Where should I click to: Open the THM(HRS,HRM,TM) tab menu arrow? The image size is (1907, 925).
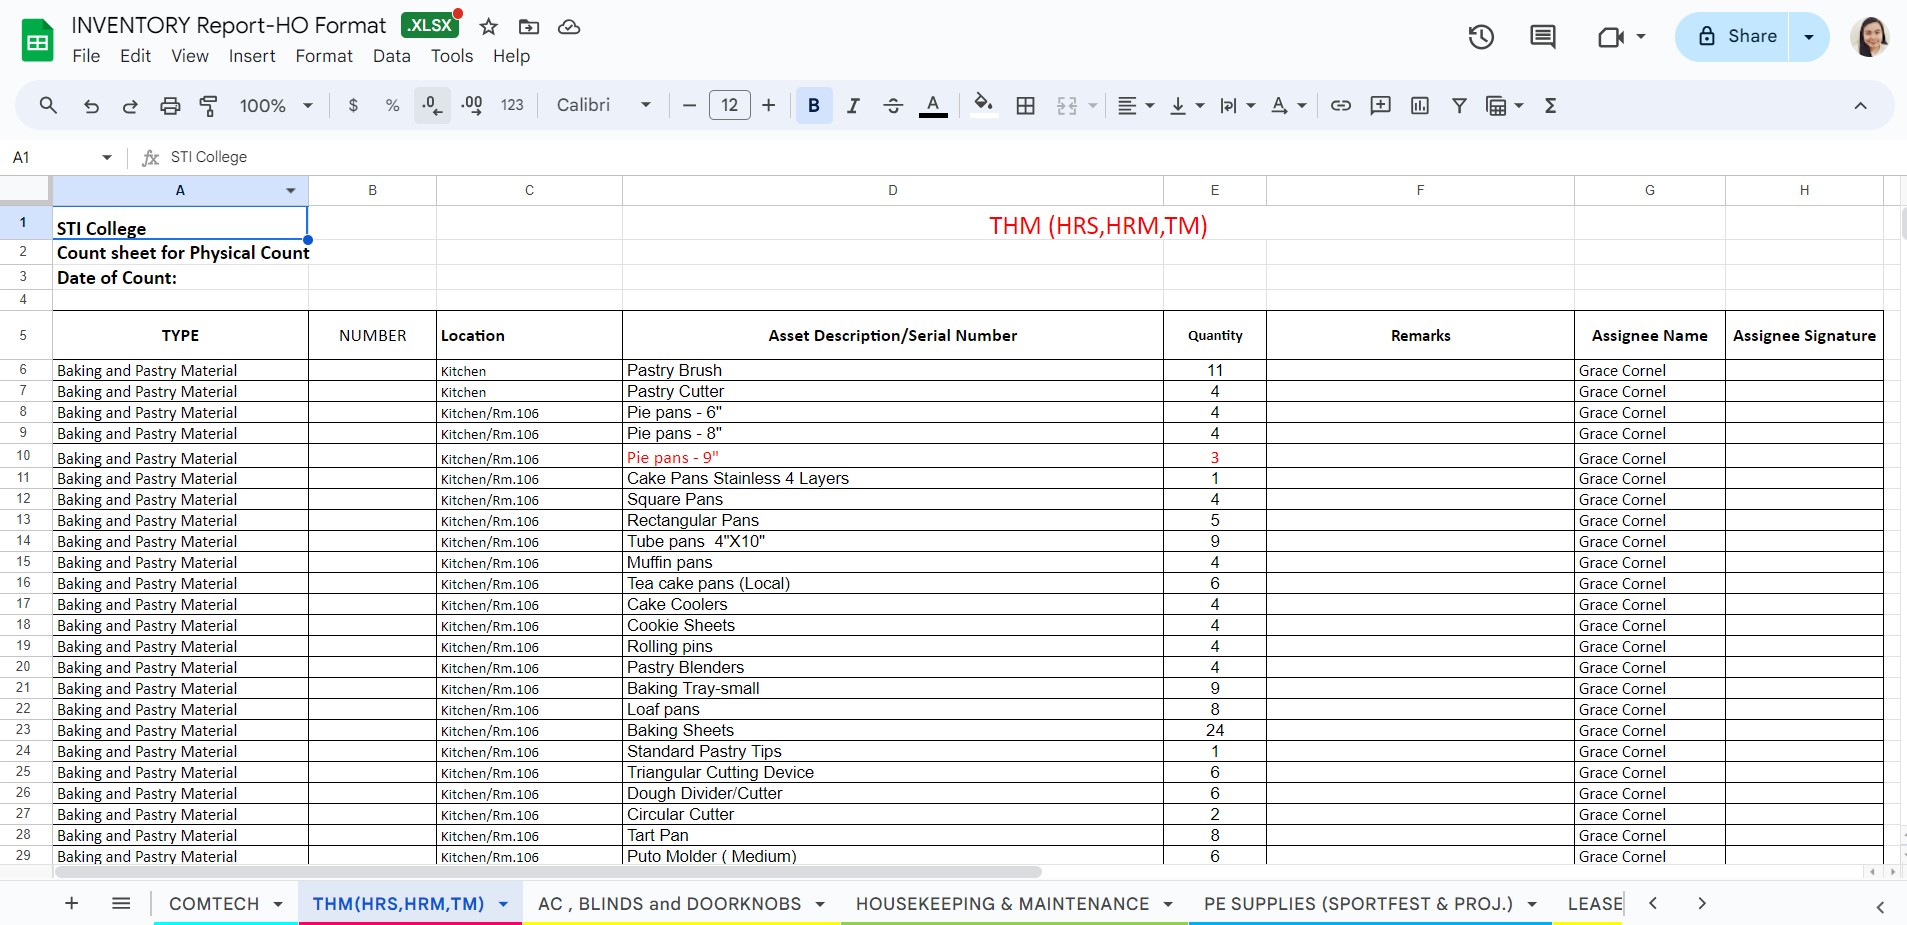click(503, 904)
